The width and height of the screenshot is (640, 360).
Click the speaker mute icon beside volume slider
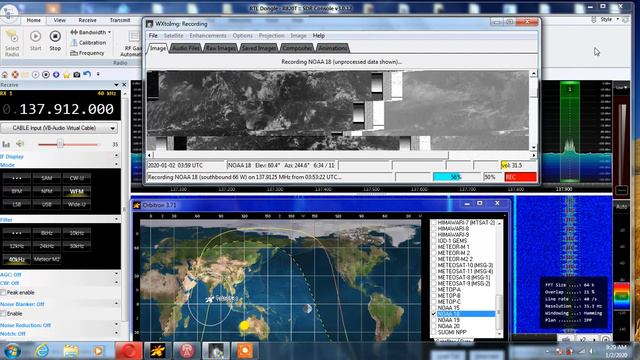20,144
